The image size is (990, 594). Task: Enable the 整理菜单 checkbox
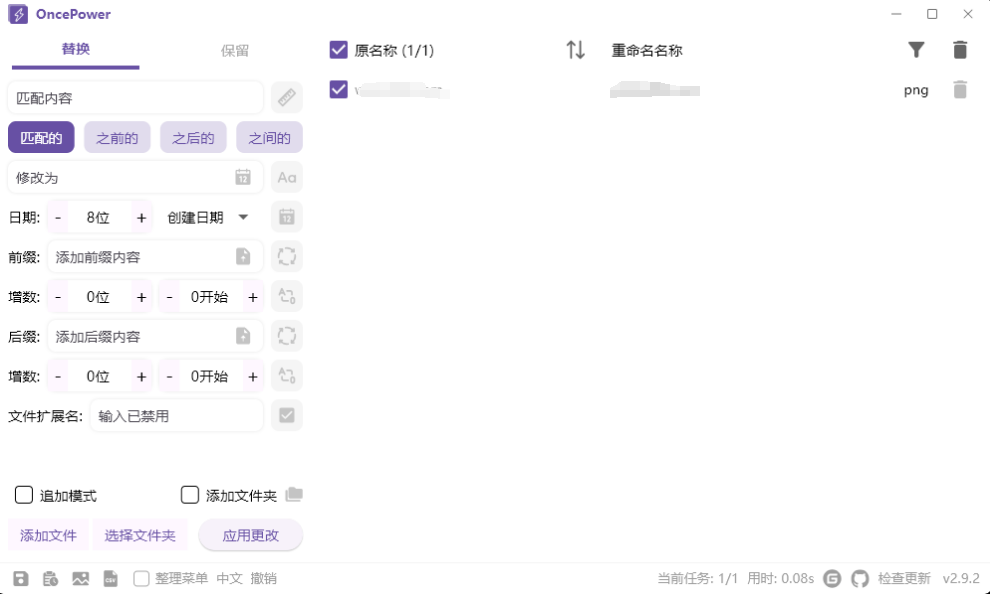pos(141,578)
